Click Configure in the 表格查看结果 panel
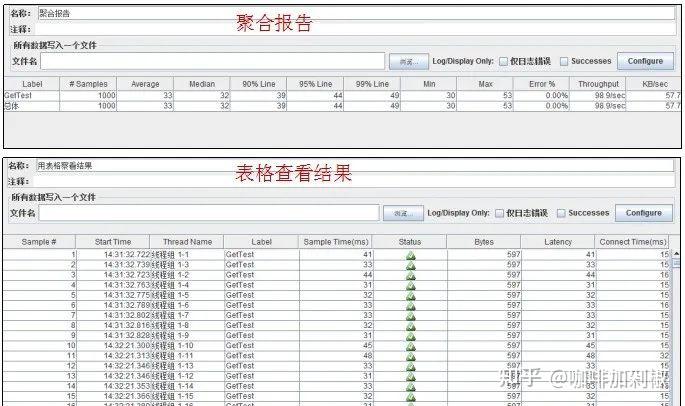The height and width of the screenshot is (406, 685). pos(643,213)
